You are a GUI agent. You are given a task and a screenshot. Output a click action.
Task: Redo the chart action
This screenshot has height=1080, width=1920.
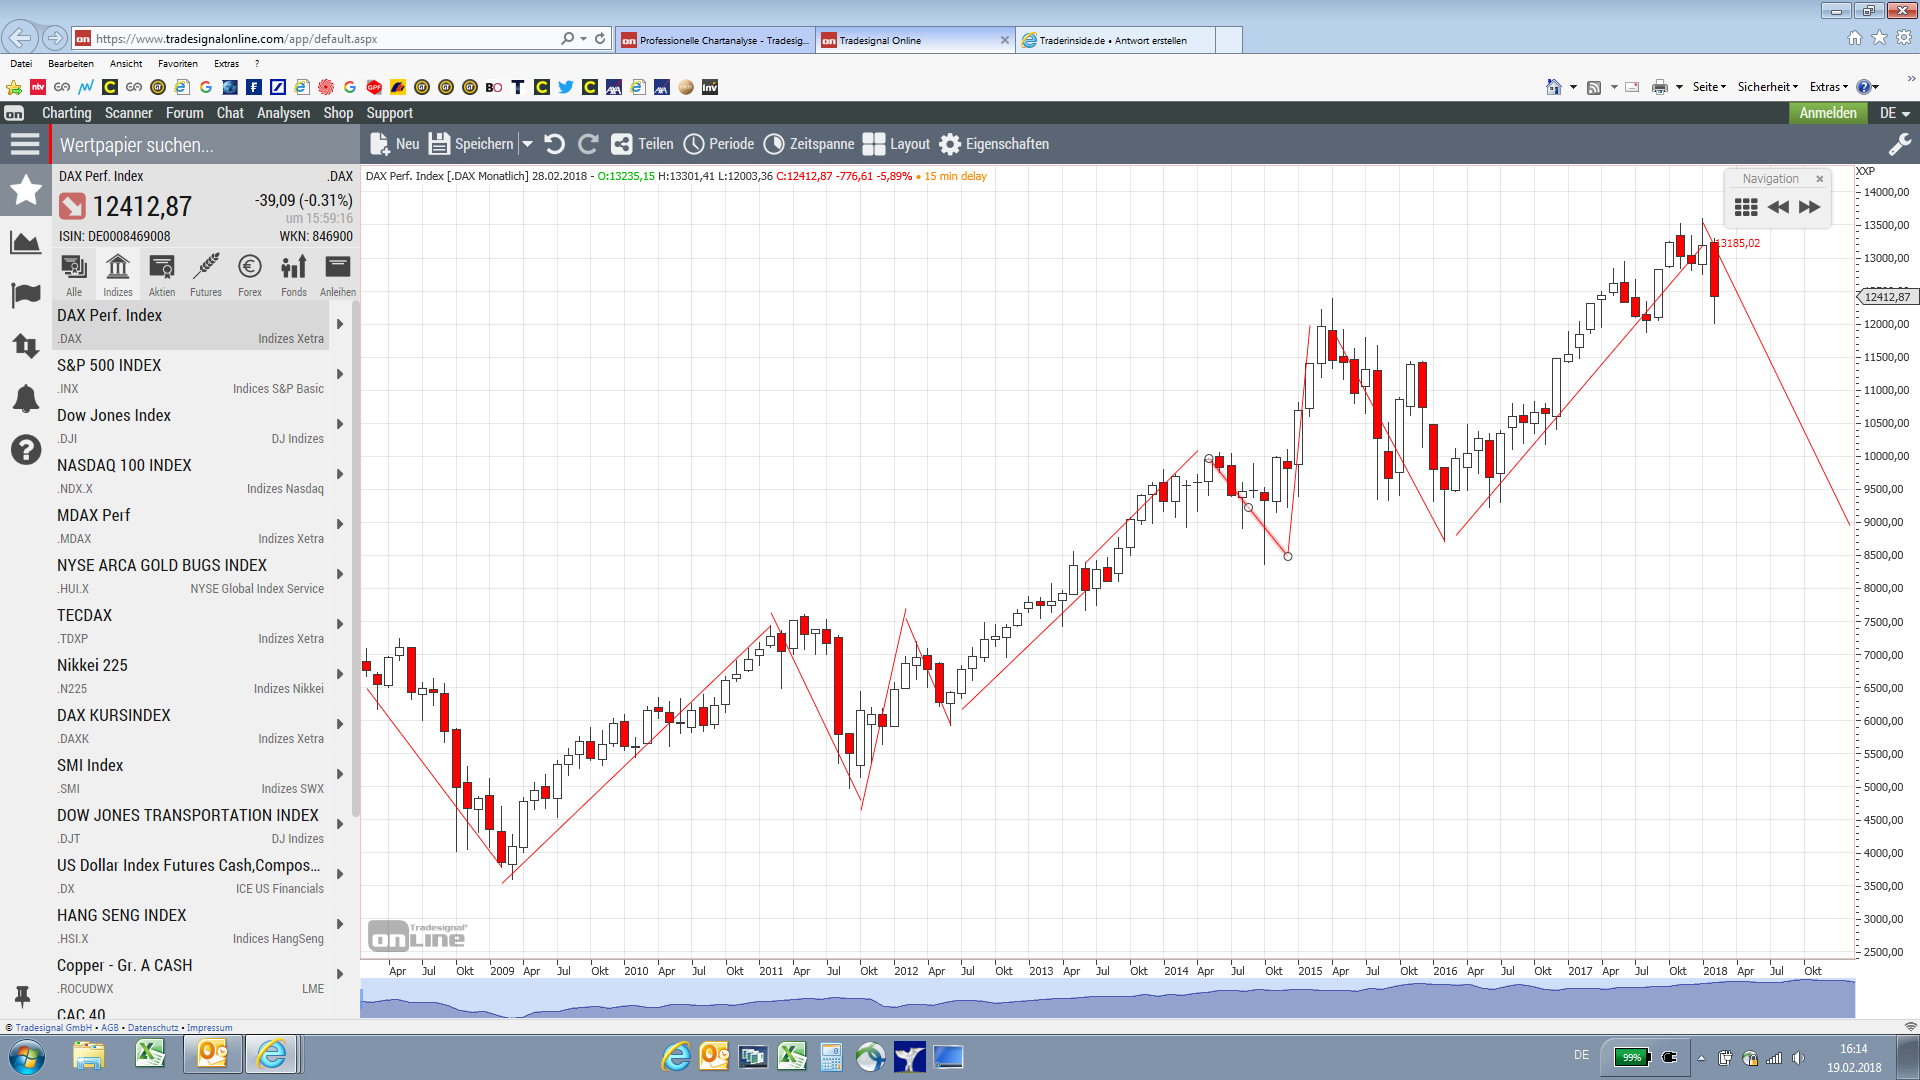coord(589,144)
